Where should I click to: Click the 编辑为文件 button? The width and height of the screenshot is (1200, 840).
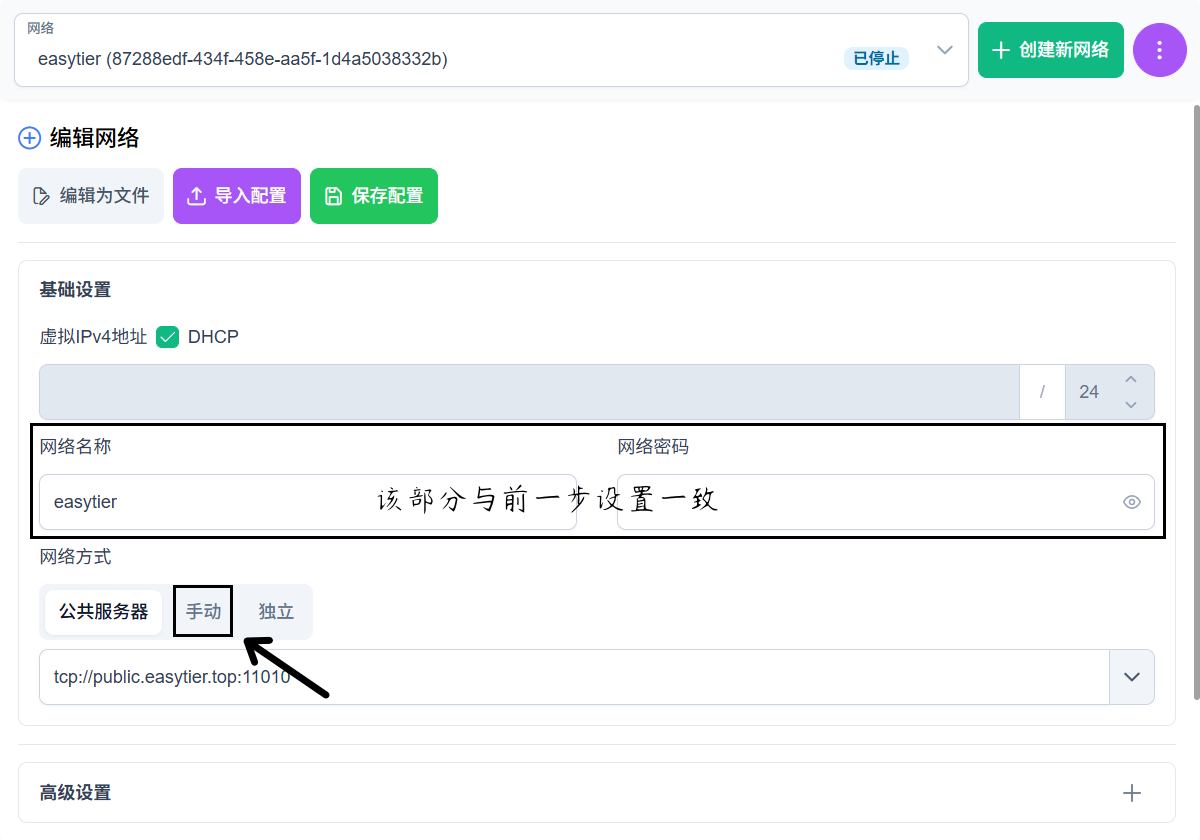pos(91,196)
